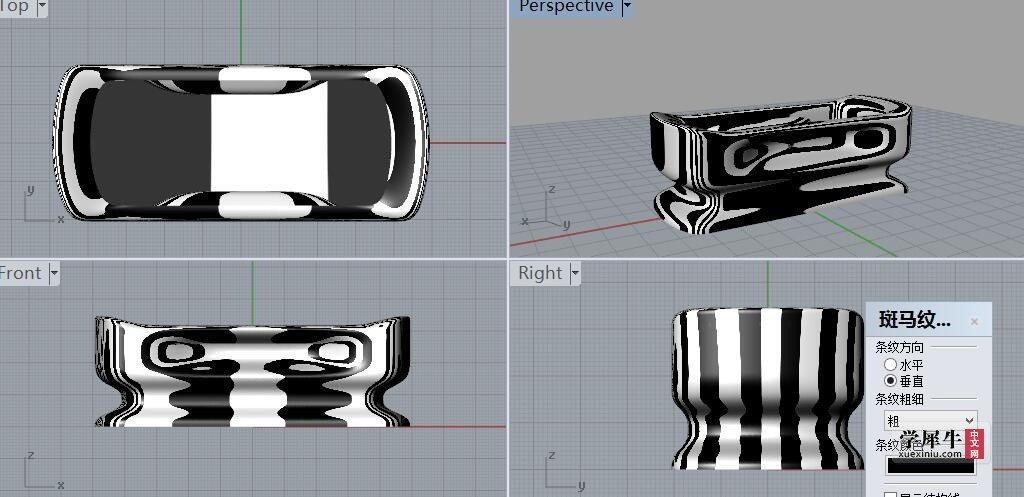Select the zebra-striped model in Top viewport
Image resolution: width=1024 pixels, height=497 pixels.
click(x=241, y=142)
